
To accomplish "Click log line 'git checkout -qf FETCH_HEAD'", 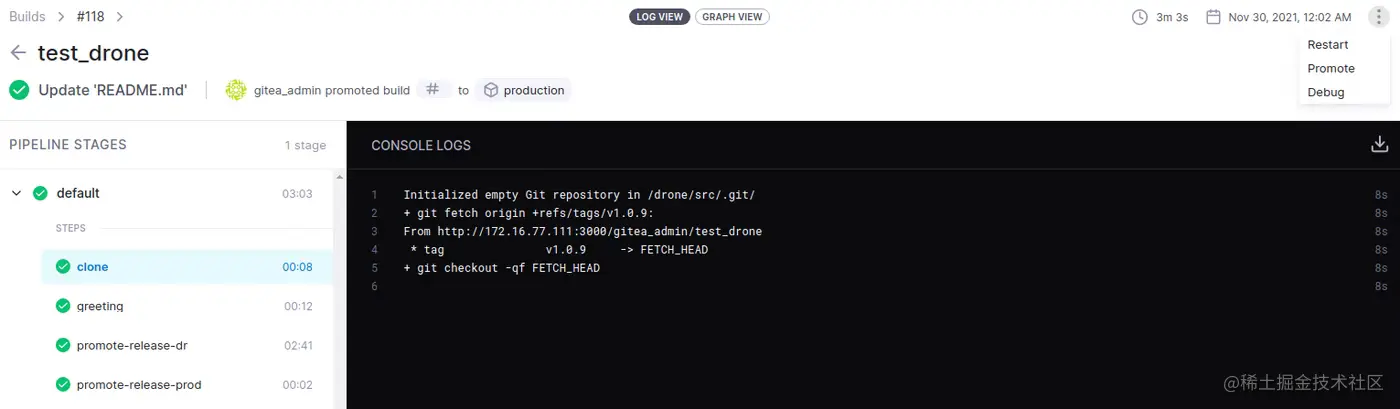I will point(502,268).
